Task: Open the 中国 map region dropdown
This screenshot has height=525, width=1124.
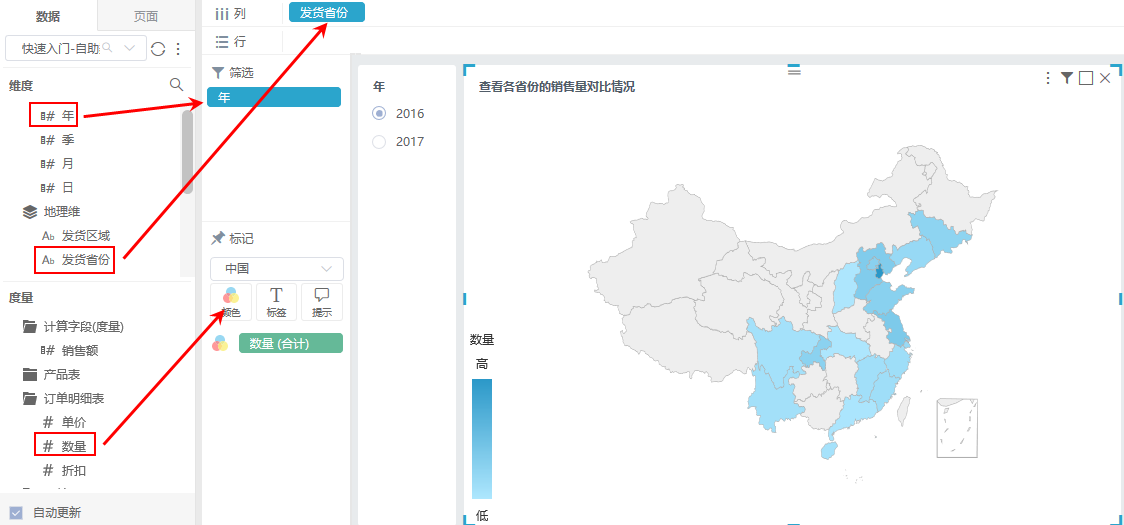Action: point(277,269)
